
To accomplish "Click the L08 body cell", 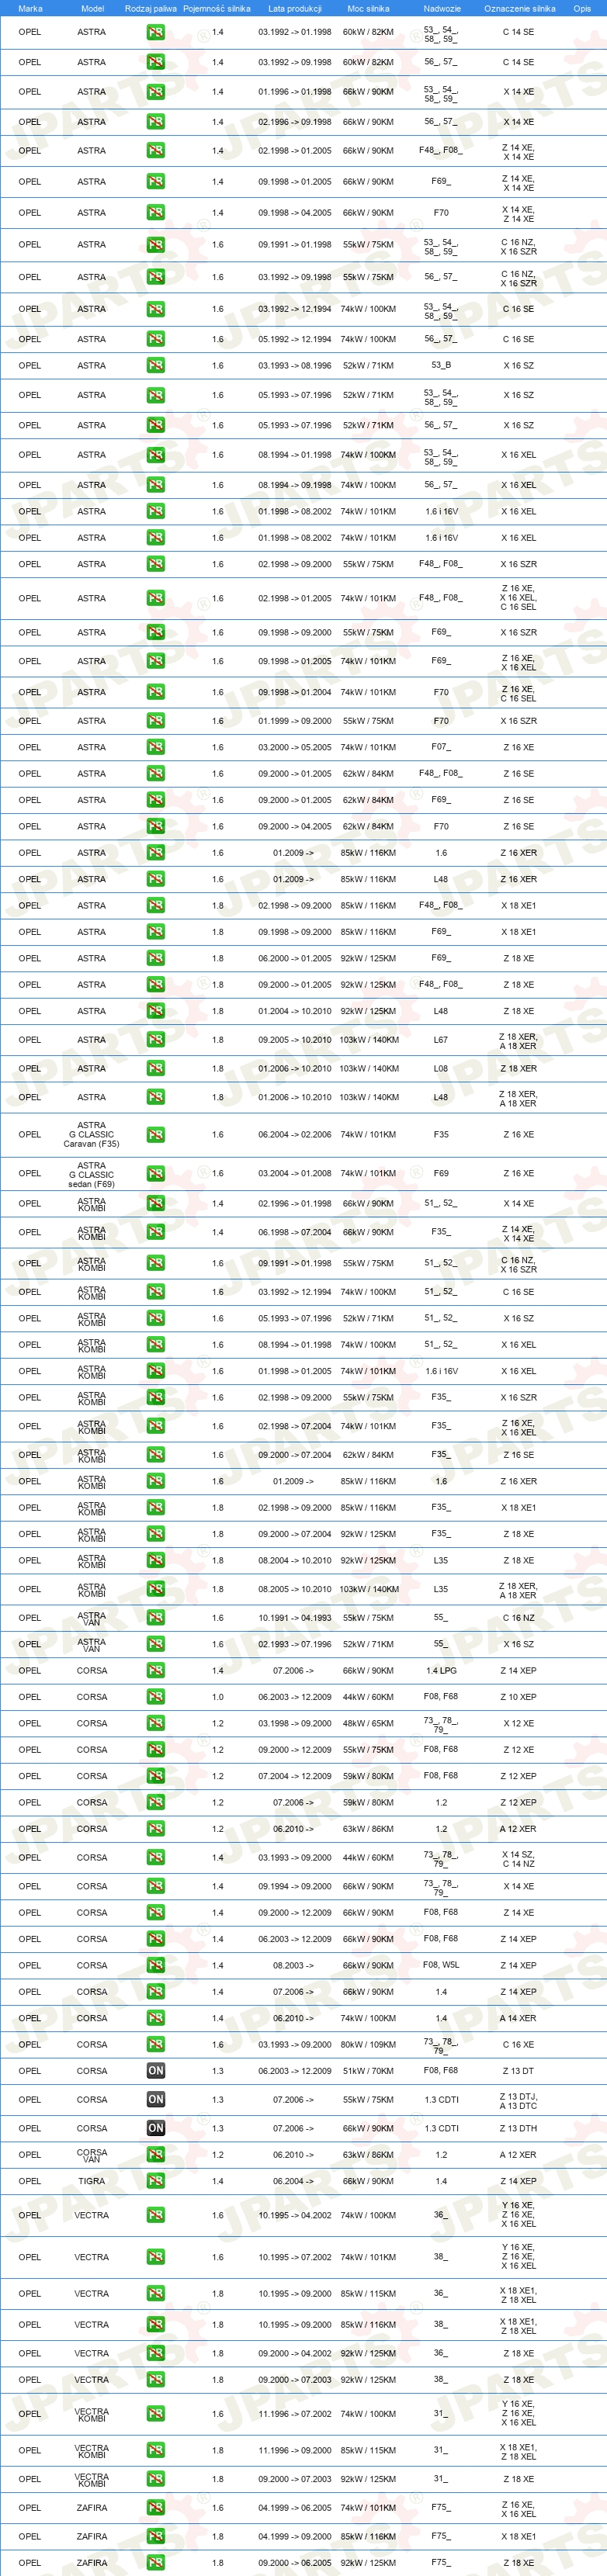I will click(441, 1068).
